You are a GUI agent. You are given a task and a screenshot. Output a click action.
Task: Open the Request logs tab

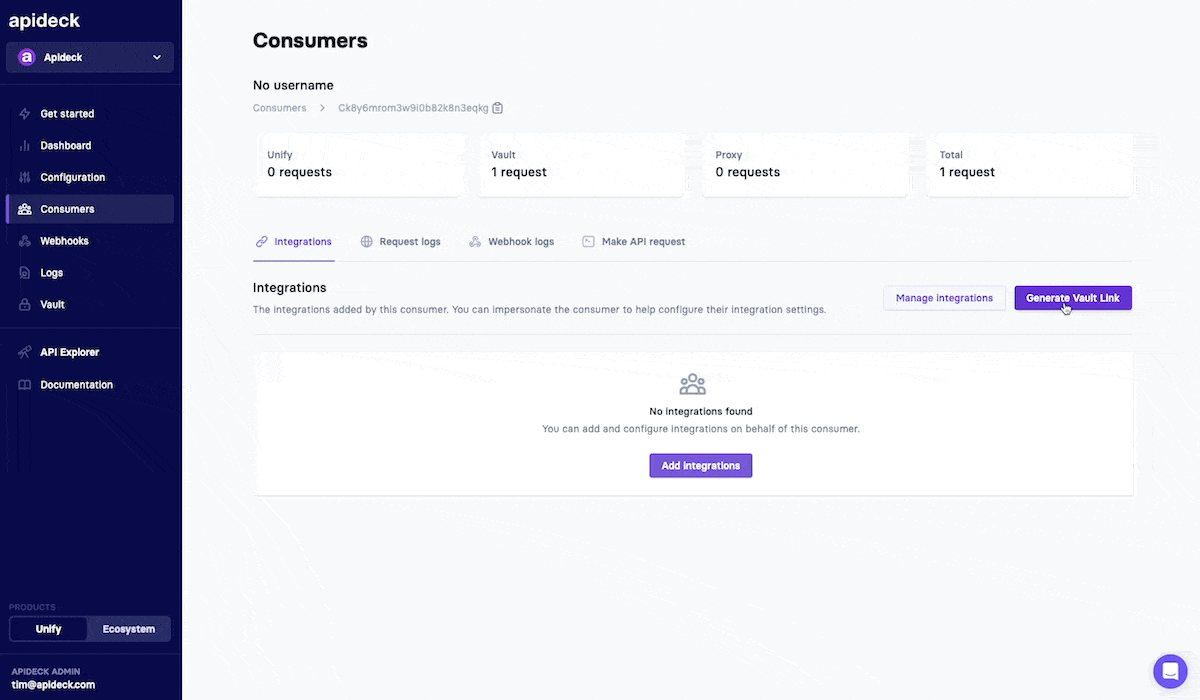pos(400,242)
